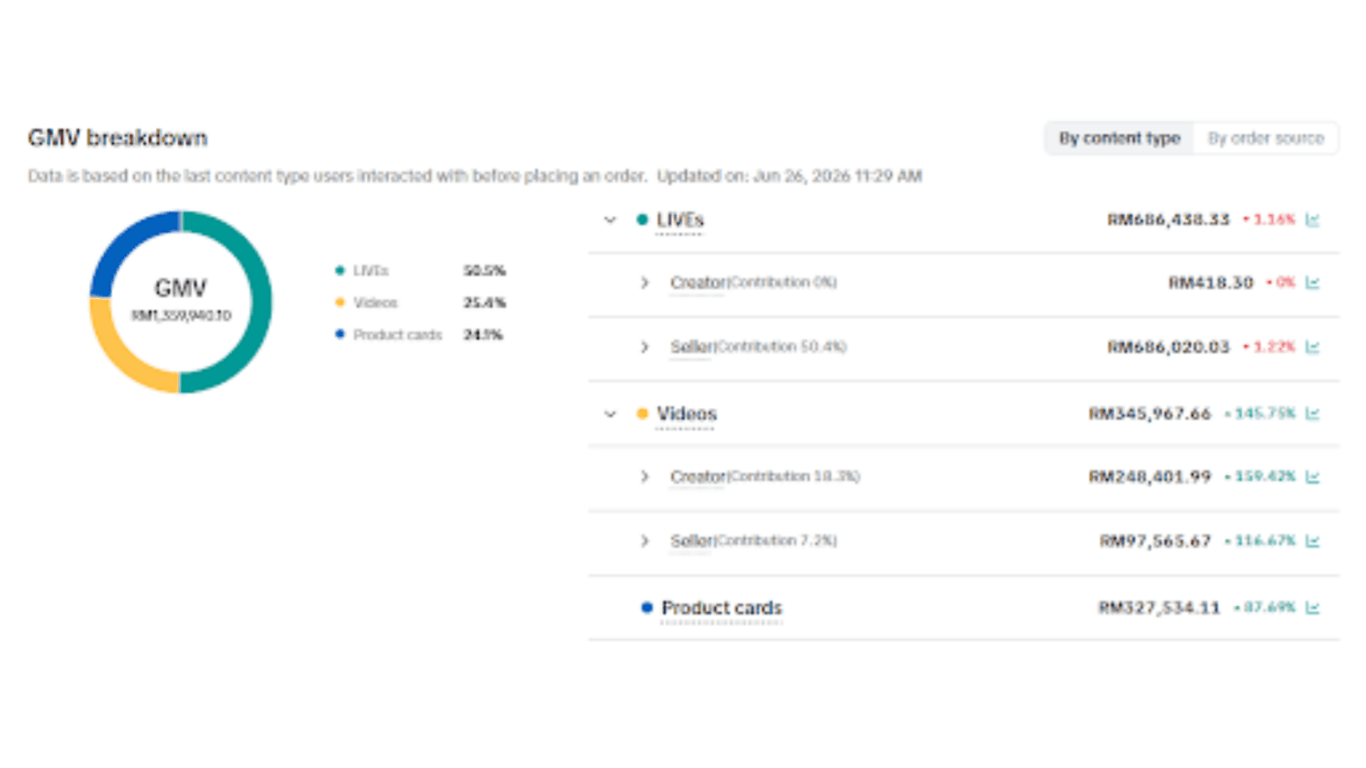The height and width of the screenshot is (768, 1366).
Task: Expand the Creator row under LIVEs
Action: point(645,283)
